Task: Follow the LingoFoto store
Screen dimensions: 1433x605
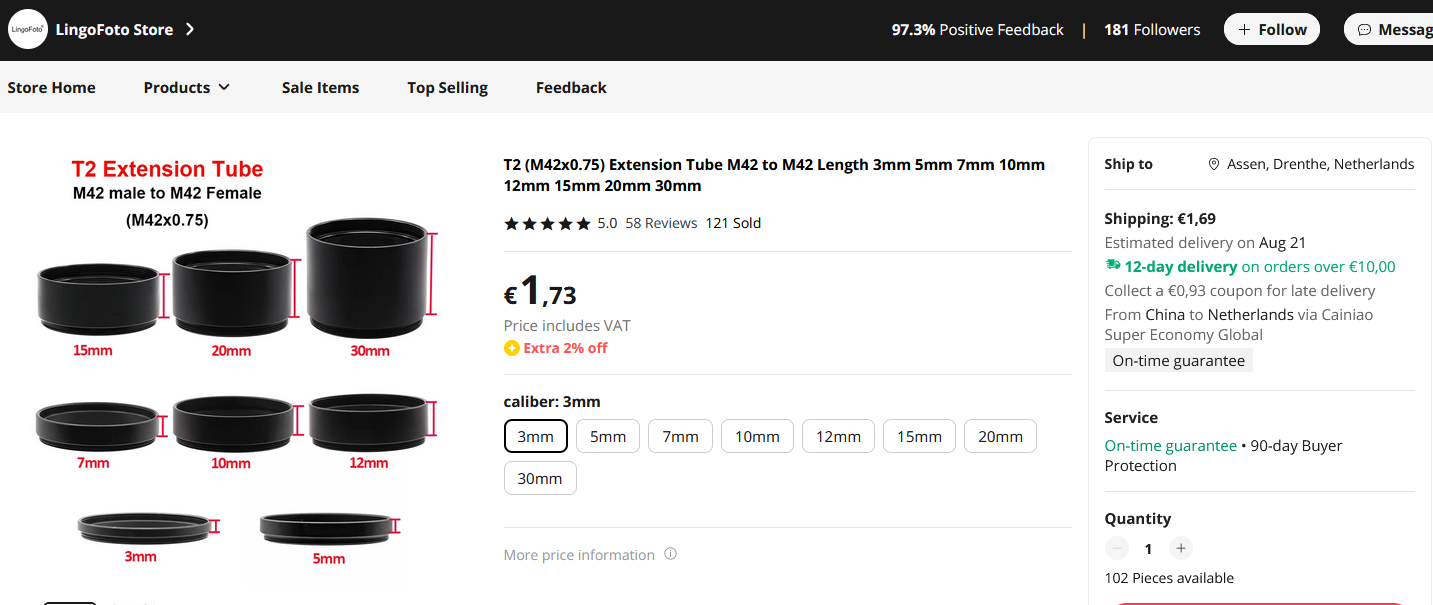Action: (1272, 29)
